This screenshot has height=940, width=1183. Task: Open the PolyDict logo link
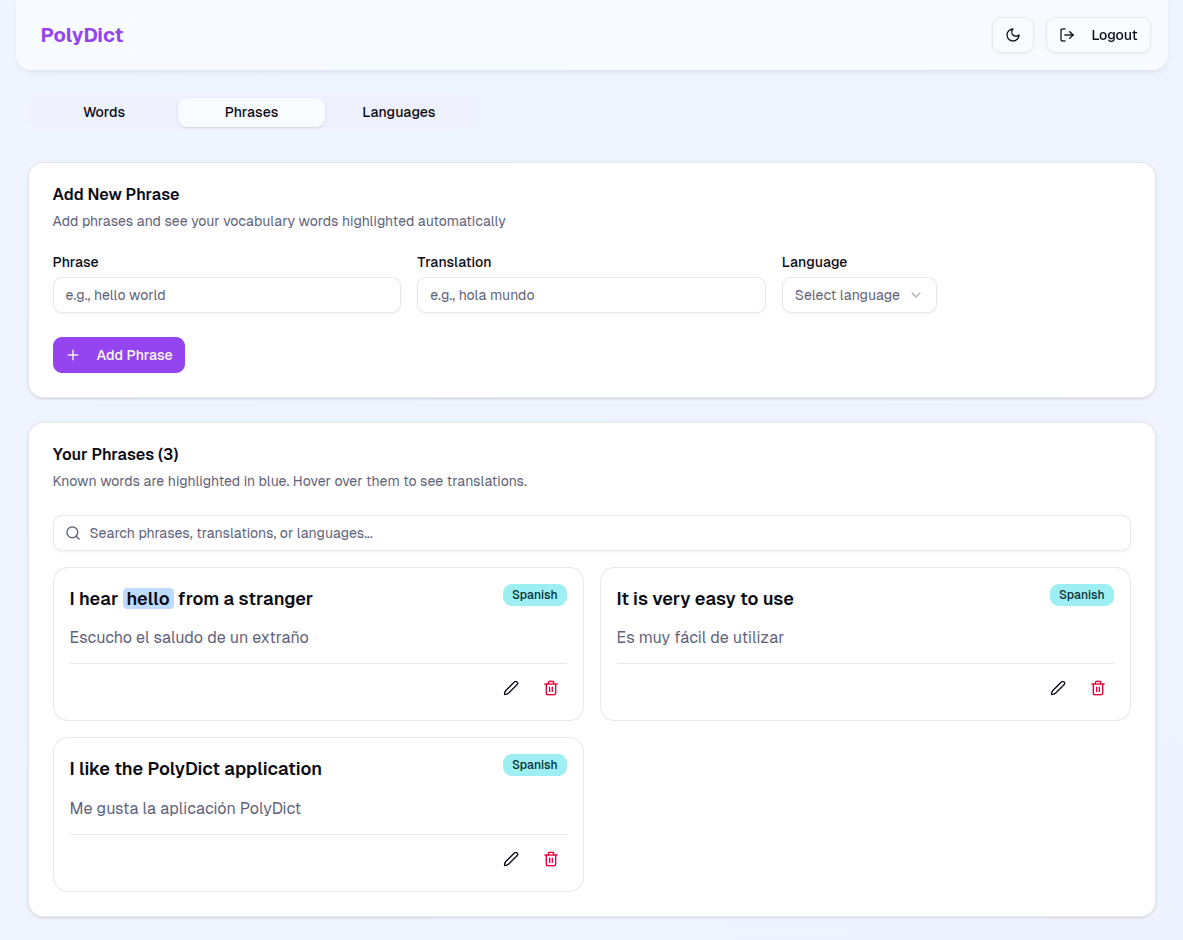tap(81, 35)
